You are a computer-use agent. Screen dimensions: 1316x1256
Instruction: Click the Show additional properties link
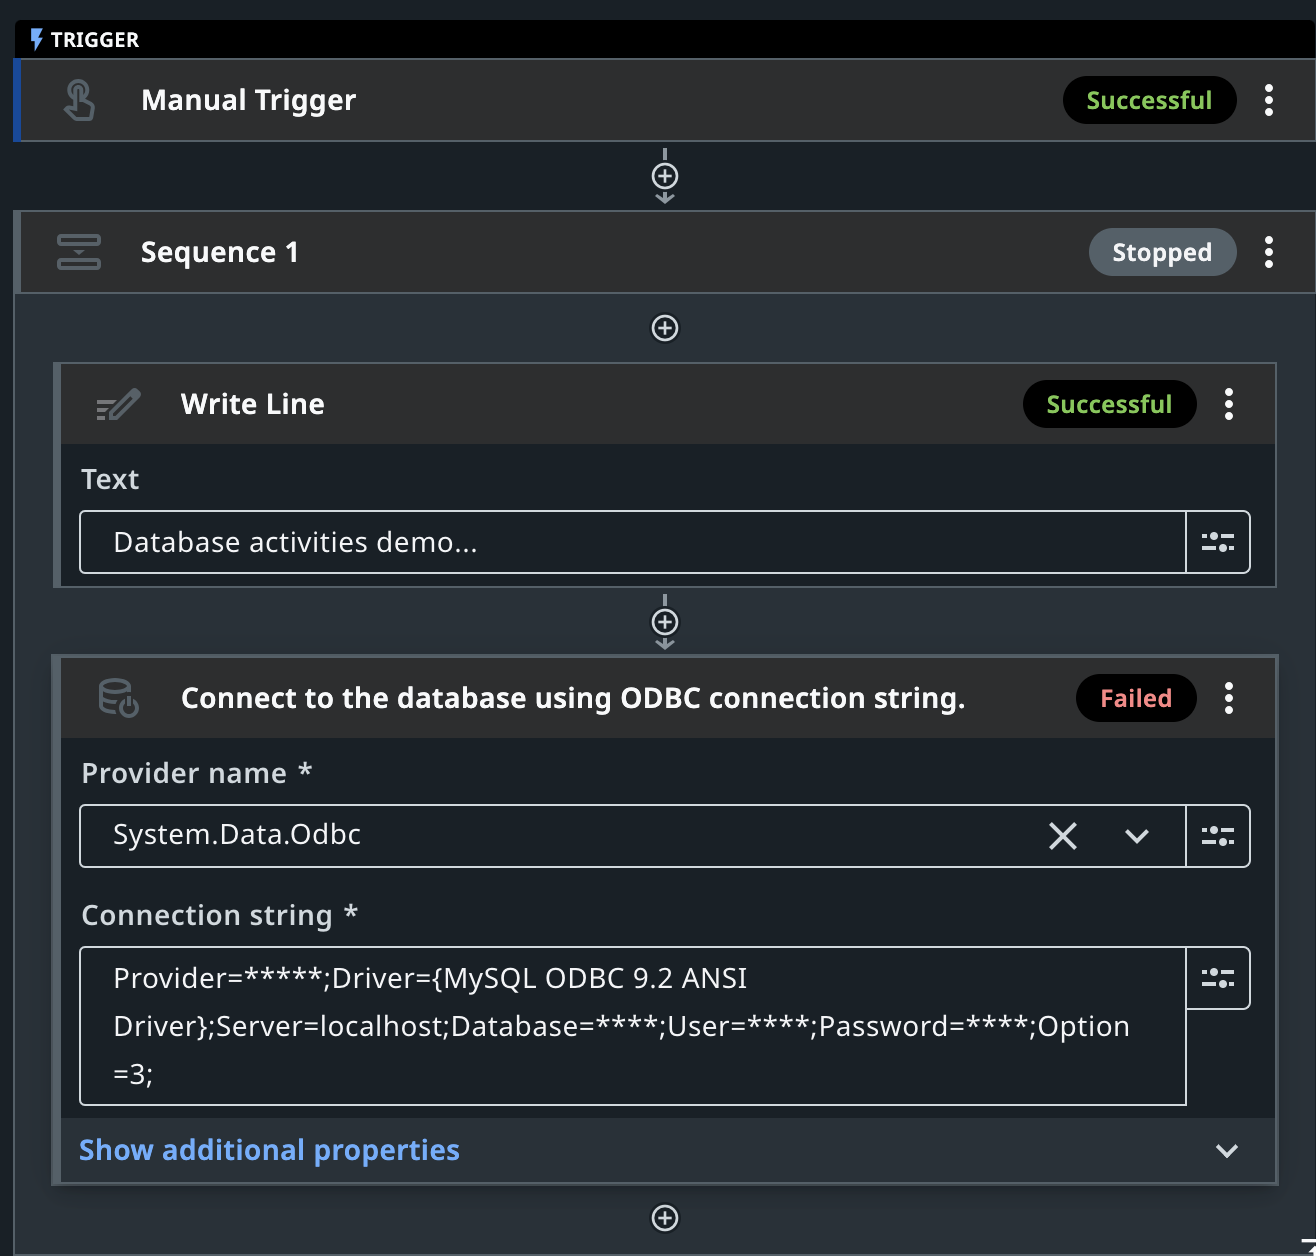pyautogui.click(x=269, y=1151)
